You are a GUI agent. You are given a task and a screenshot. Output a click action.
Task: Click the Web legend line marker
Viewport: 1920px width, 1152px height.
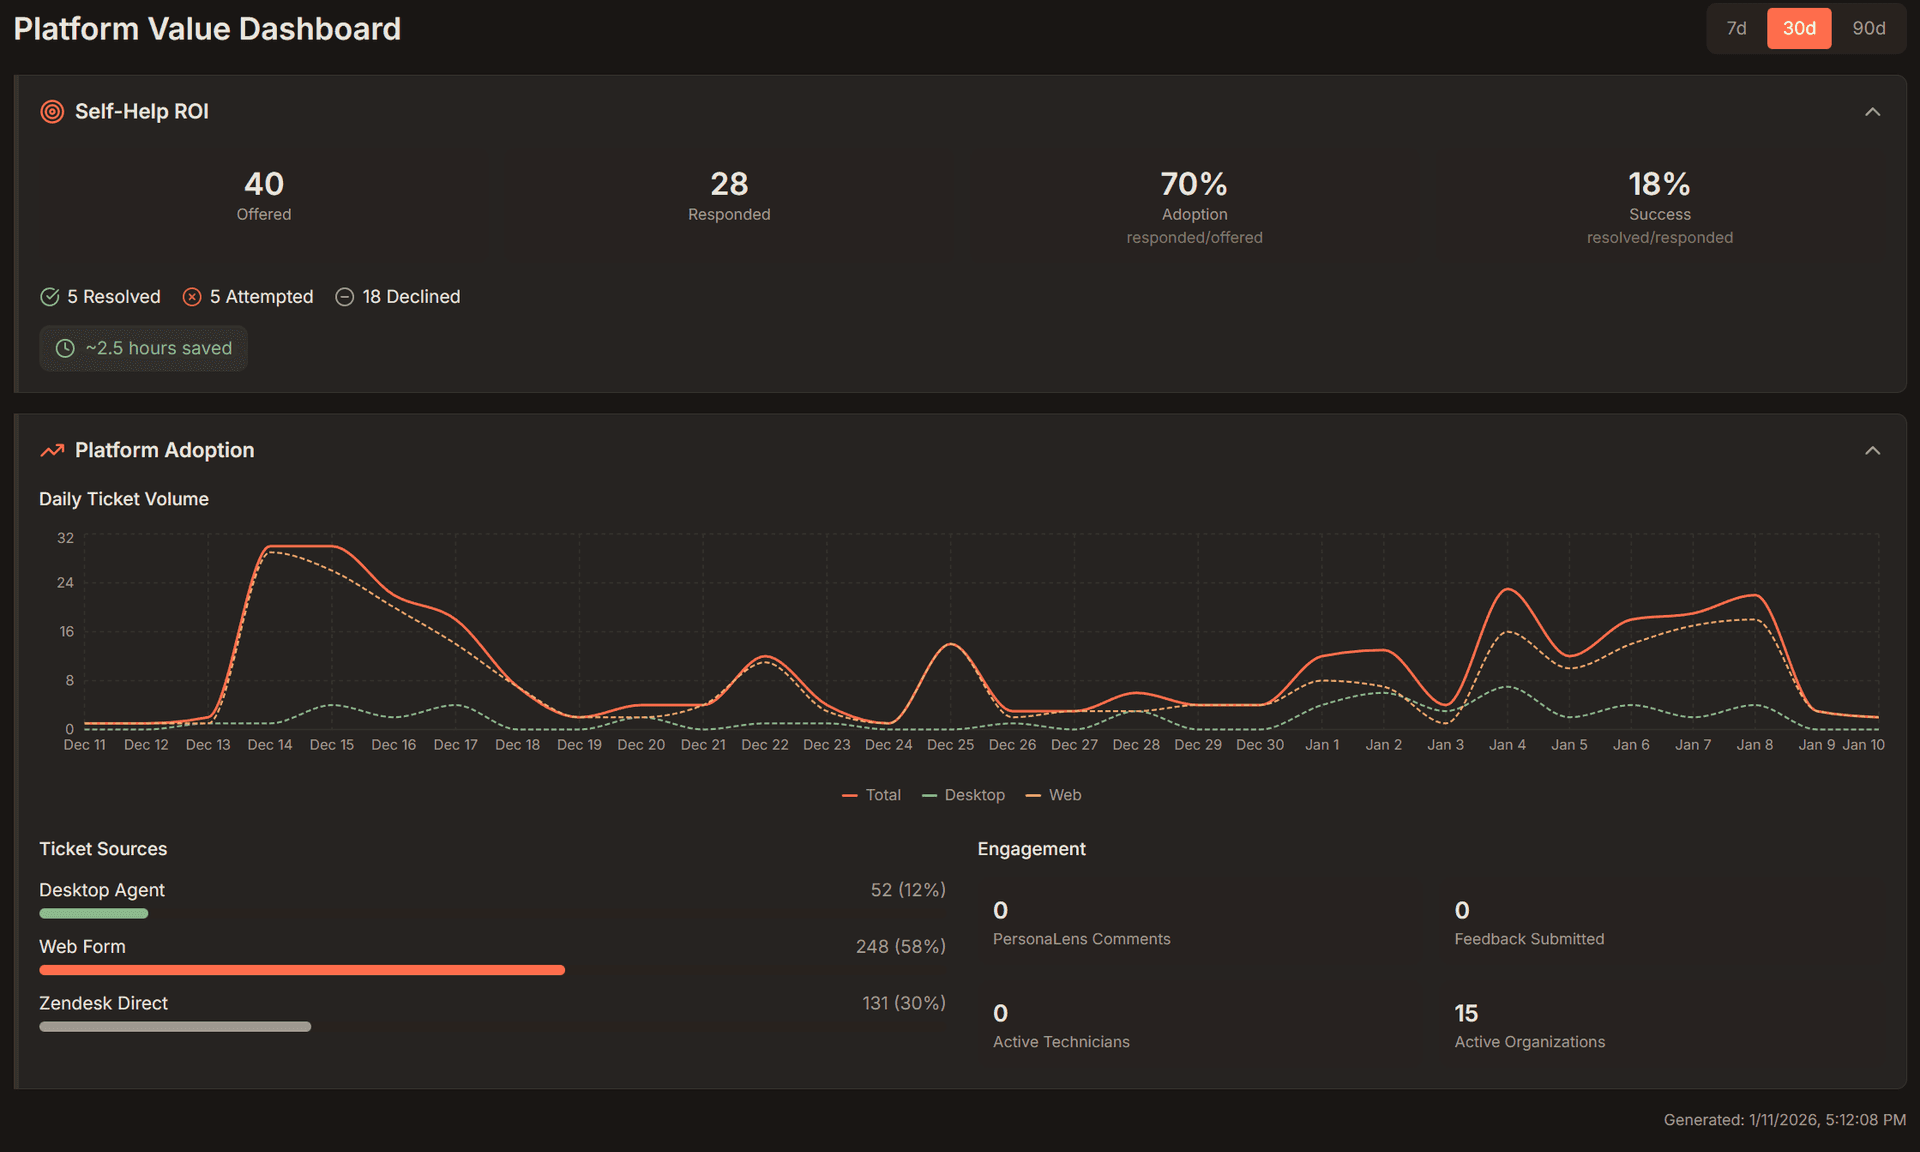(x=1032, y=794)
